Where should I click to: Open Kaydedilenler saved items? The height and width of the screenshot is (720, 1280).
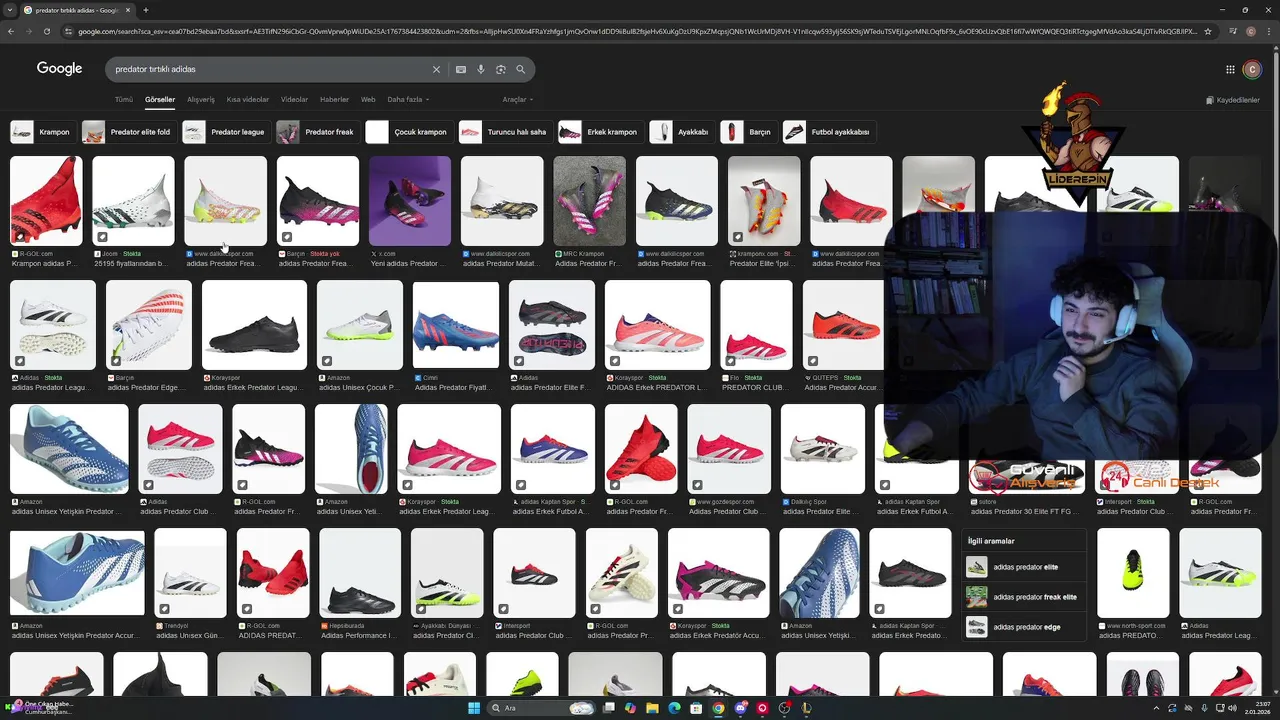1233,100
